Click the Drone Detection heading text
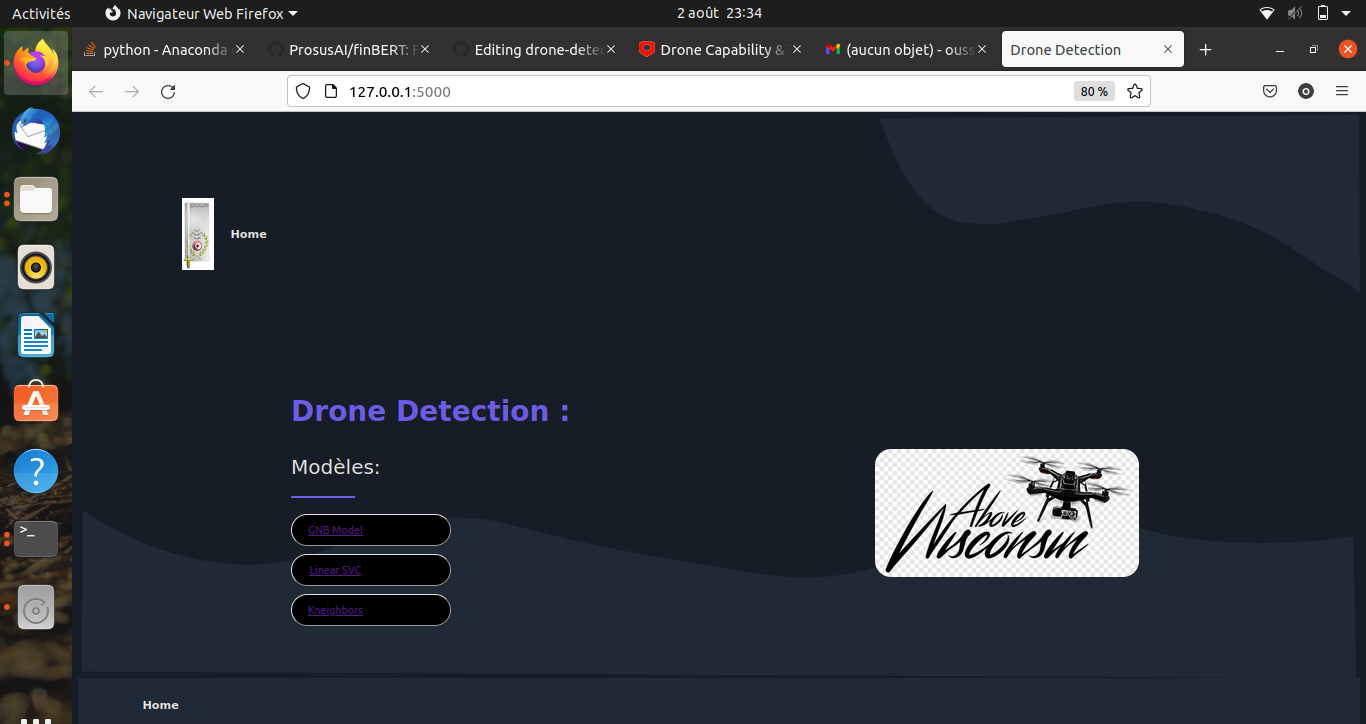 coord(430,411)
